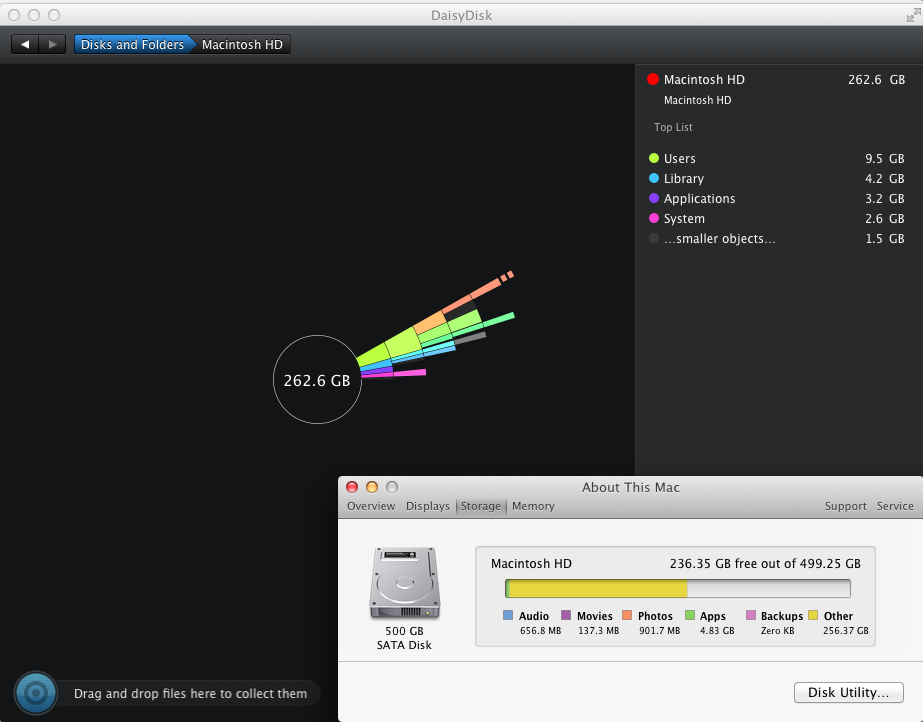Click the Apps legend swatch
Image resolution: width=923 pixels, height=722 pixels.
[690, 615]
